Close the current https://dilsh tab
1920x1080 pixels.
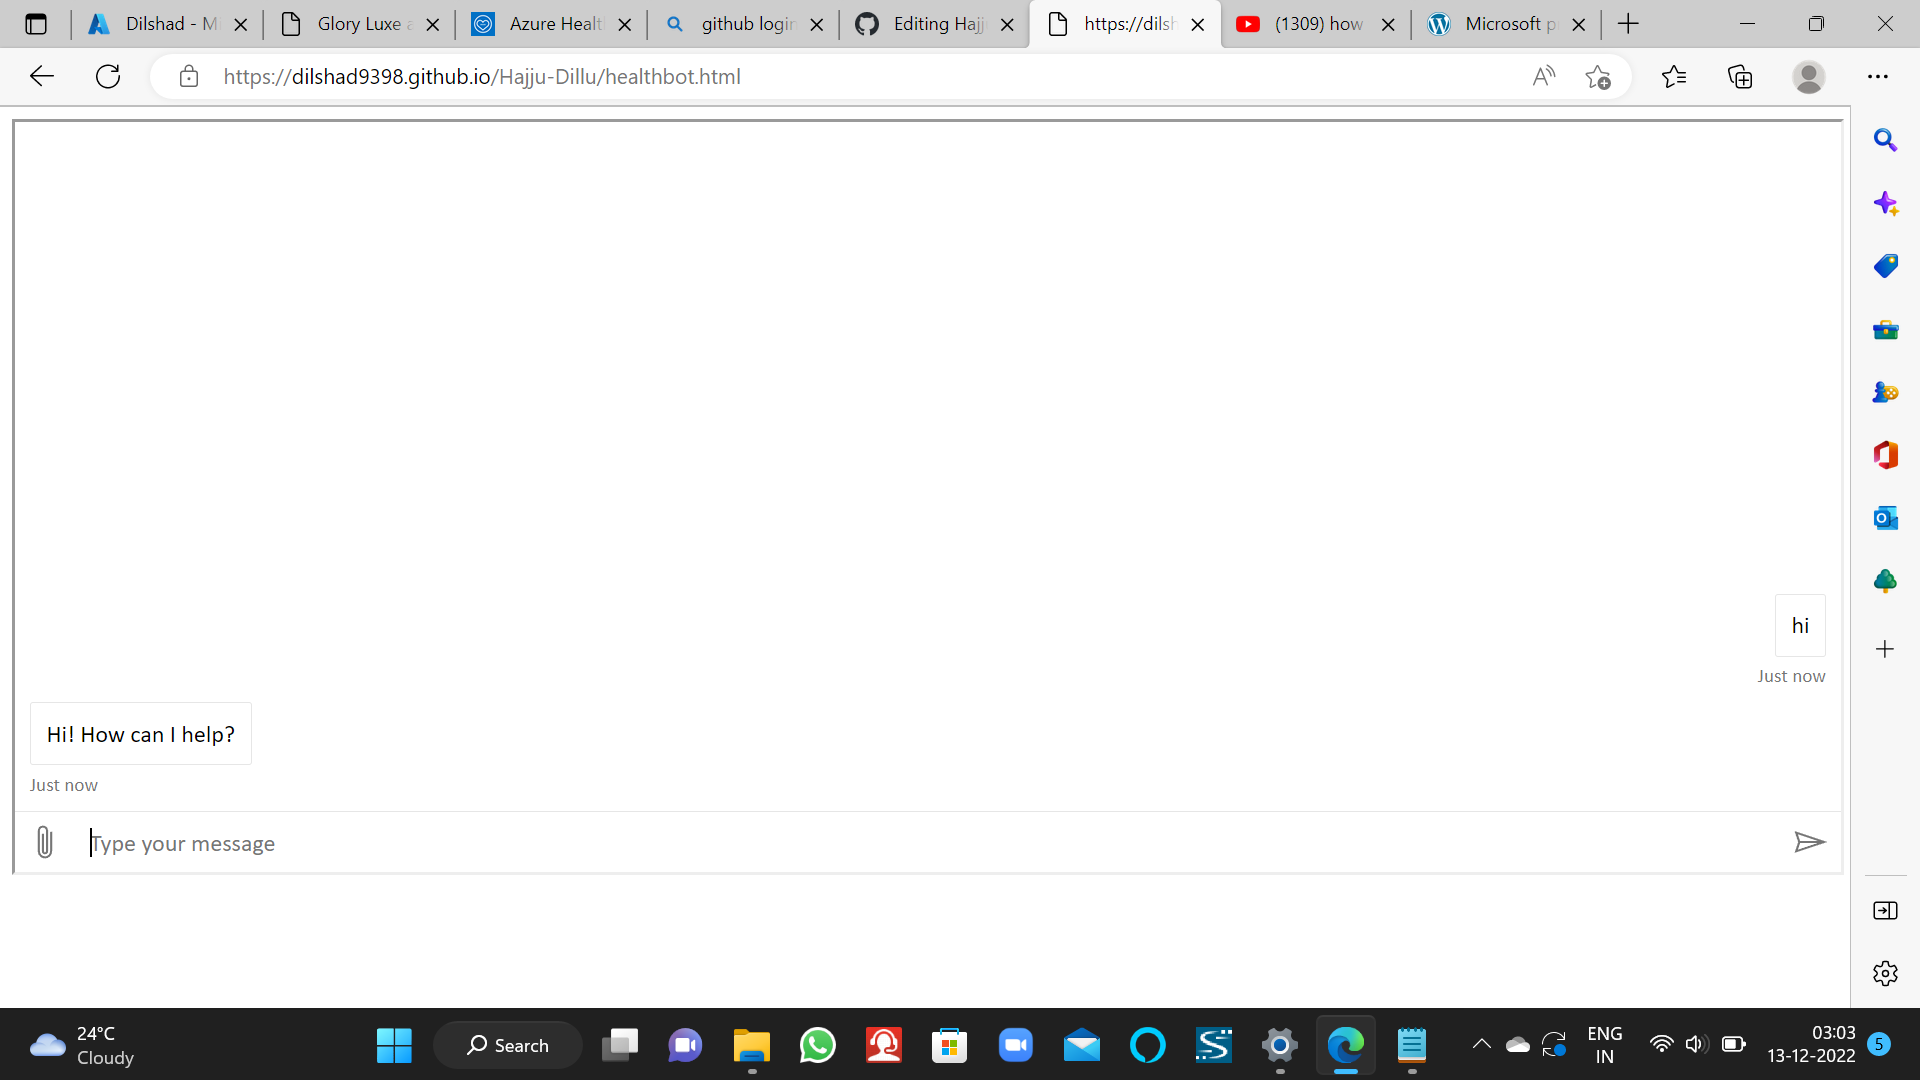(1198, 25)
